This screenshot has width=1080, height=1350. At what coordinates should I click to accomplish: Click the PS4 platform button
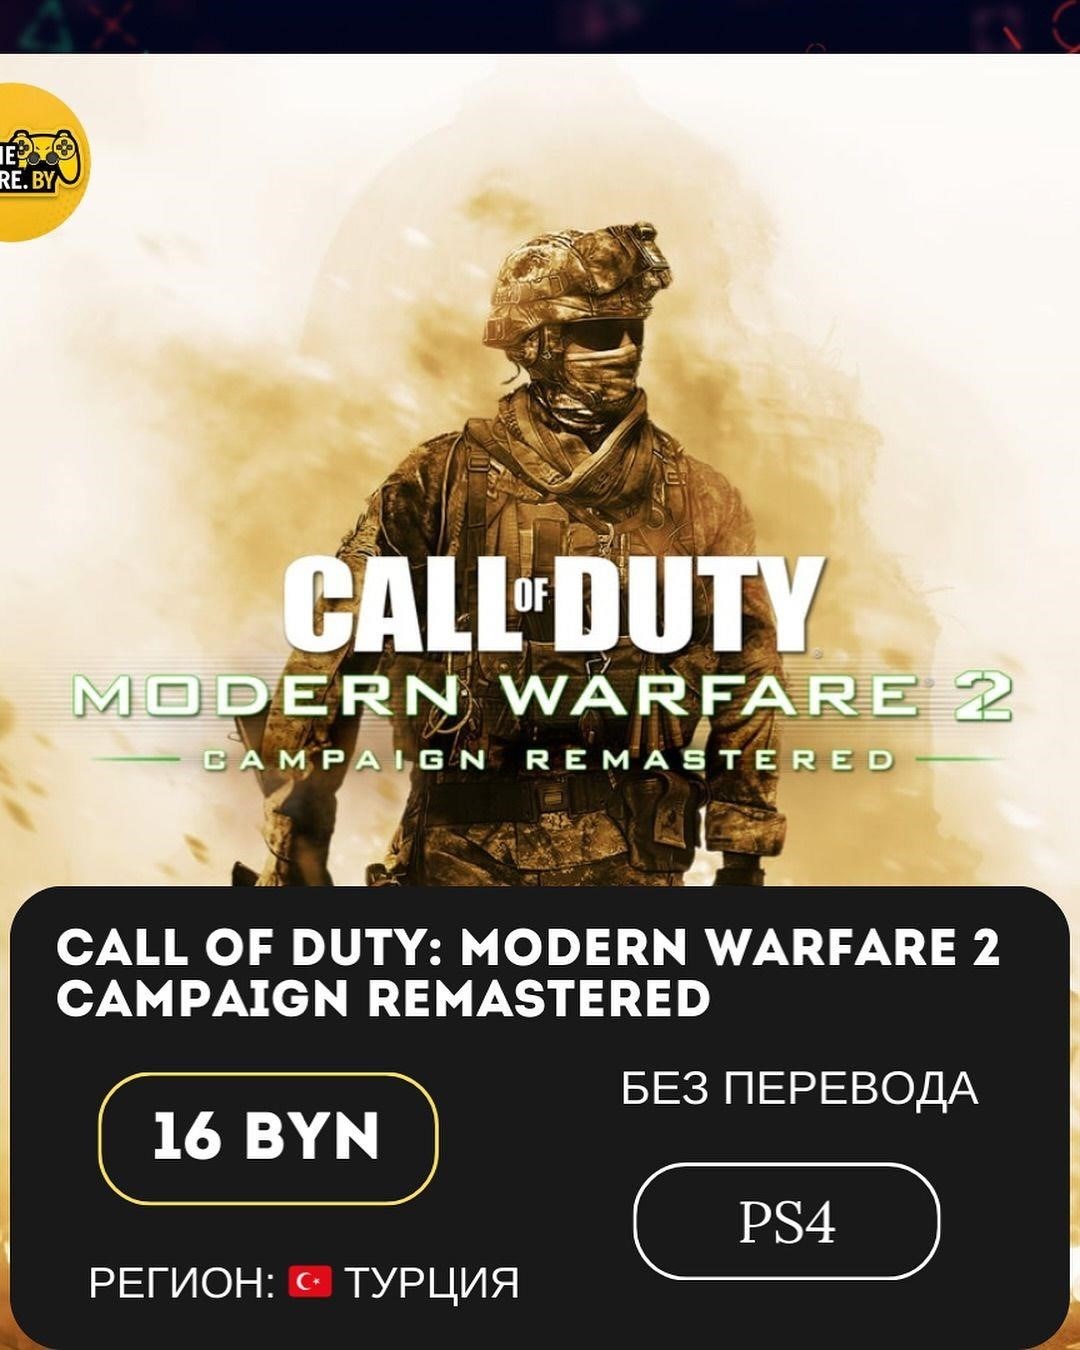(x=787, y=1221)
